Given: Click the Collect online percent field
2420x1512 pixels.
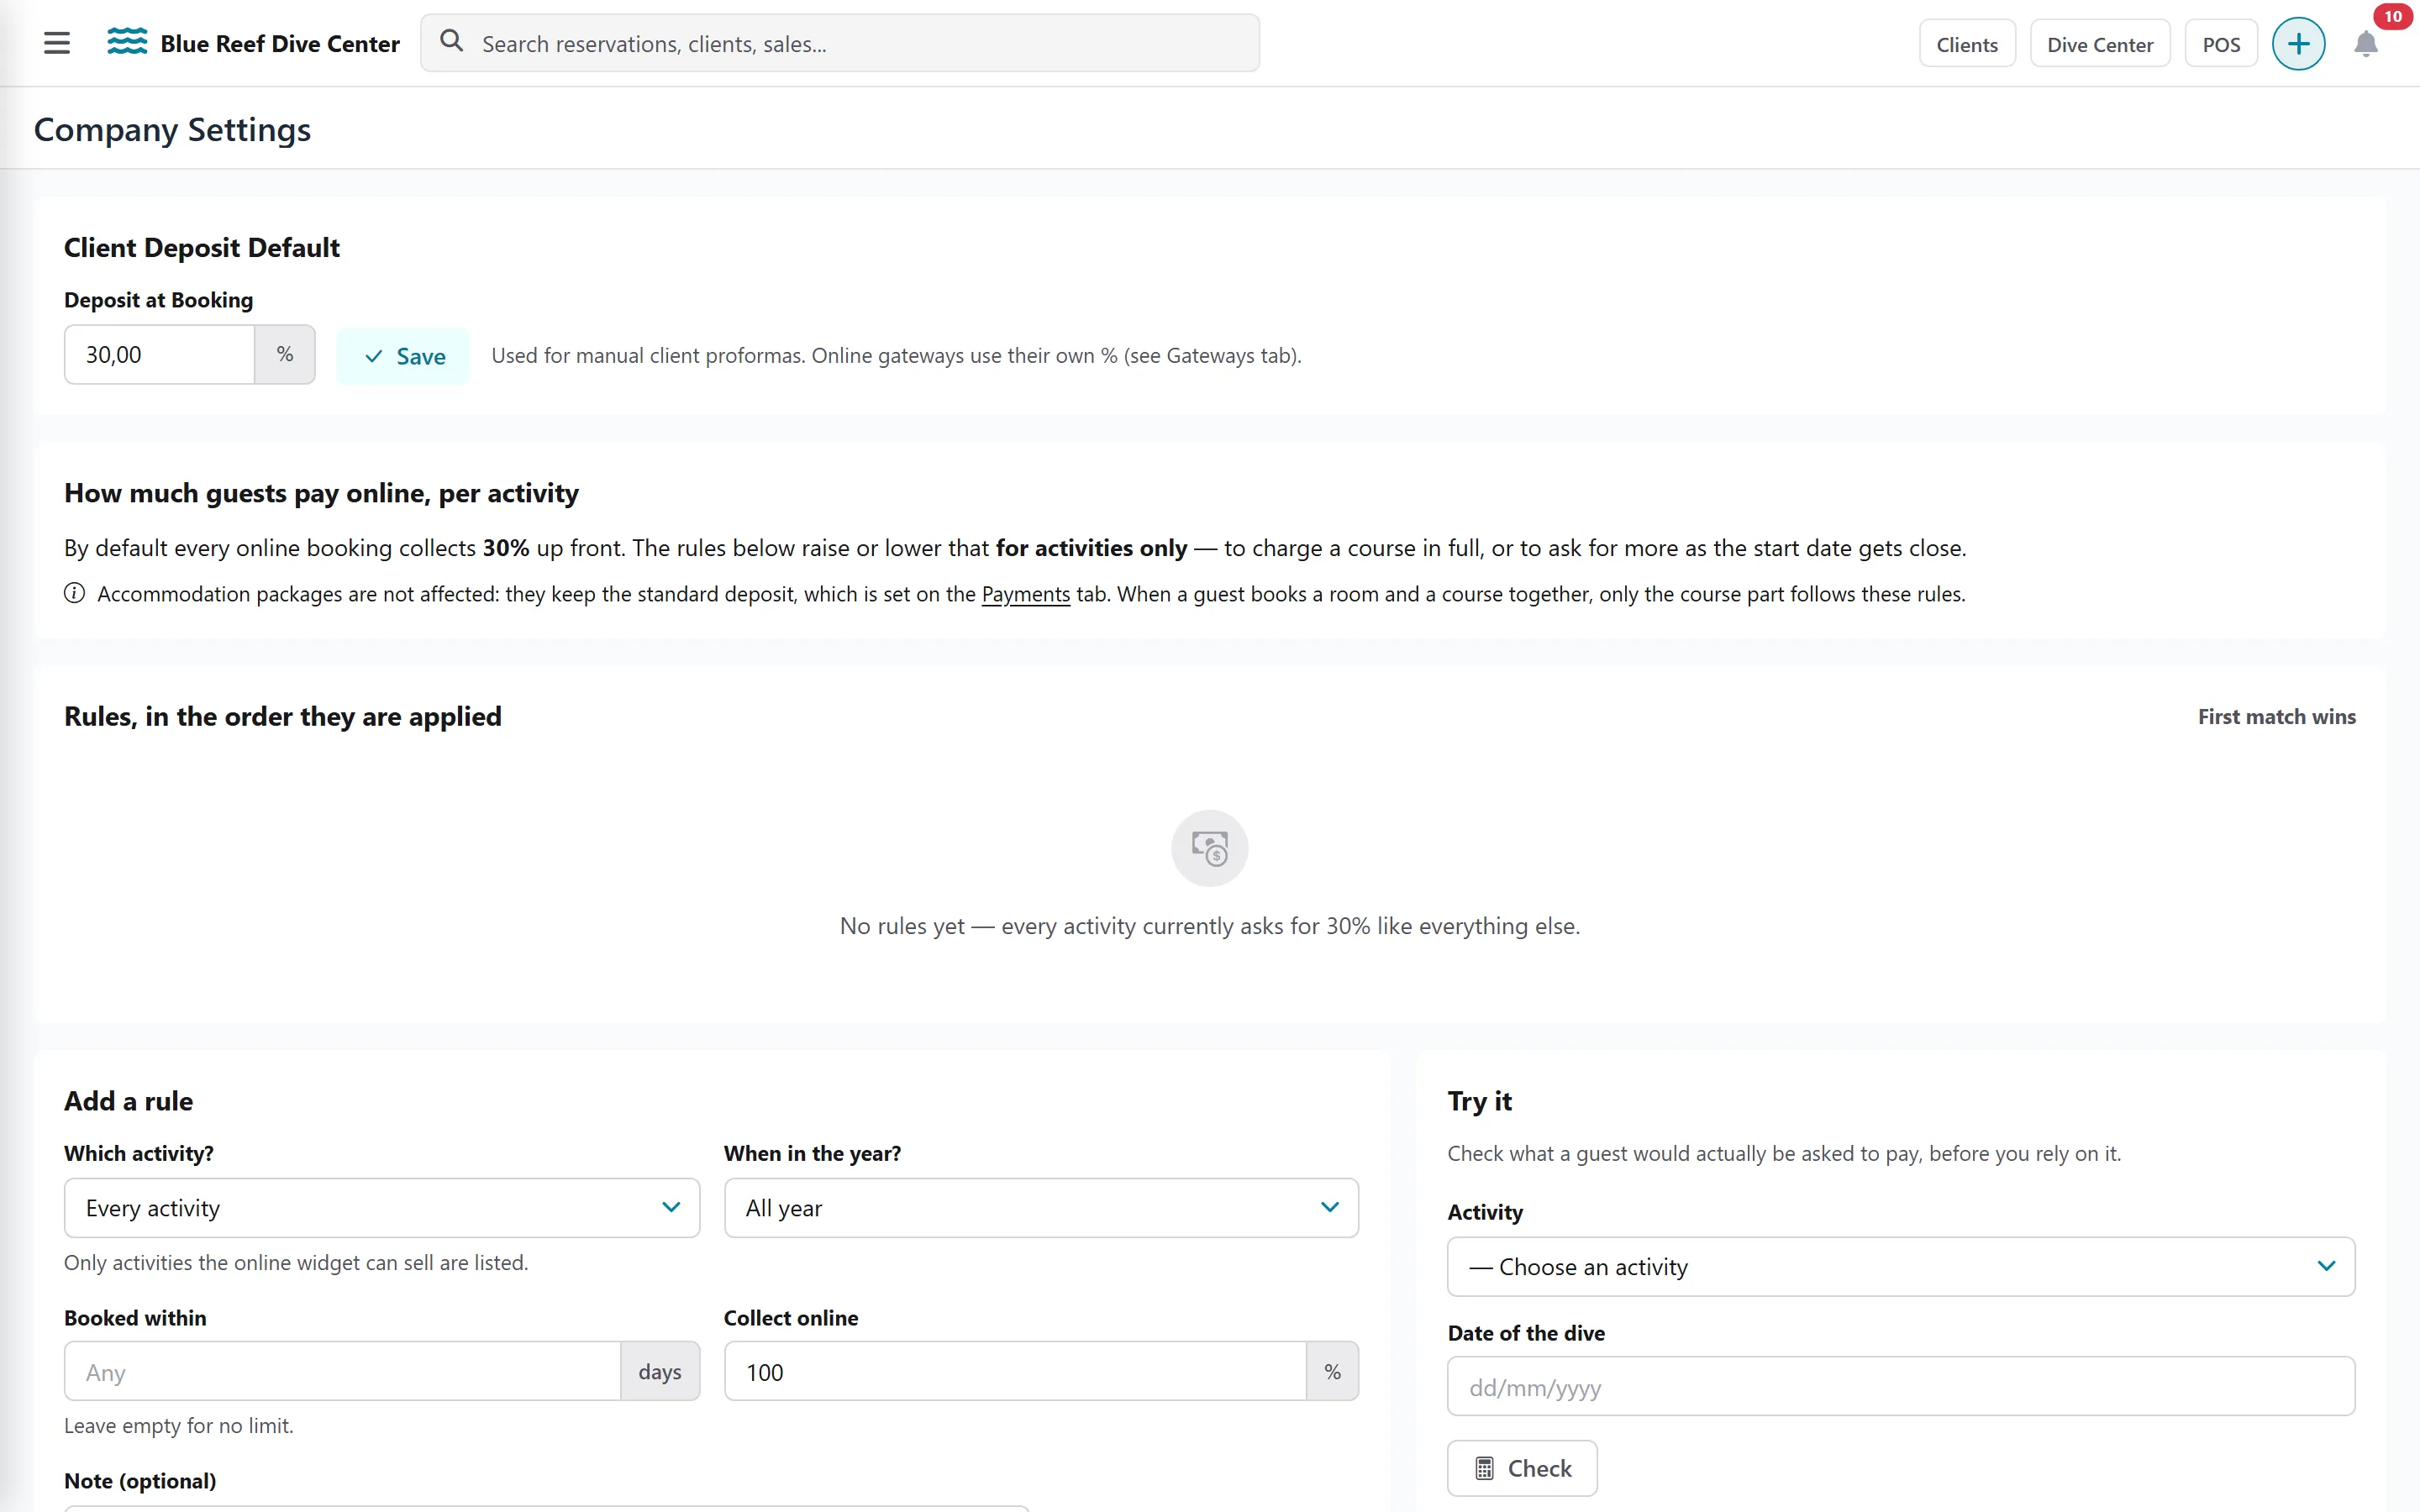Looking at the screenshot, I should (x=1014, y=1372).
